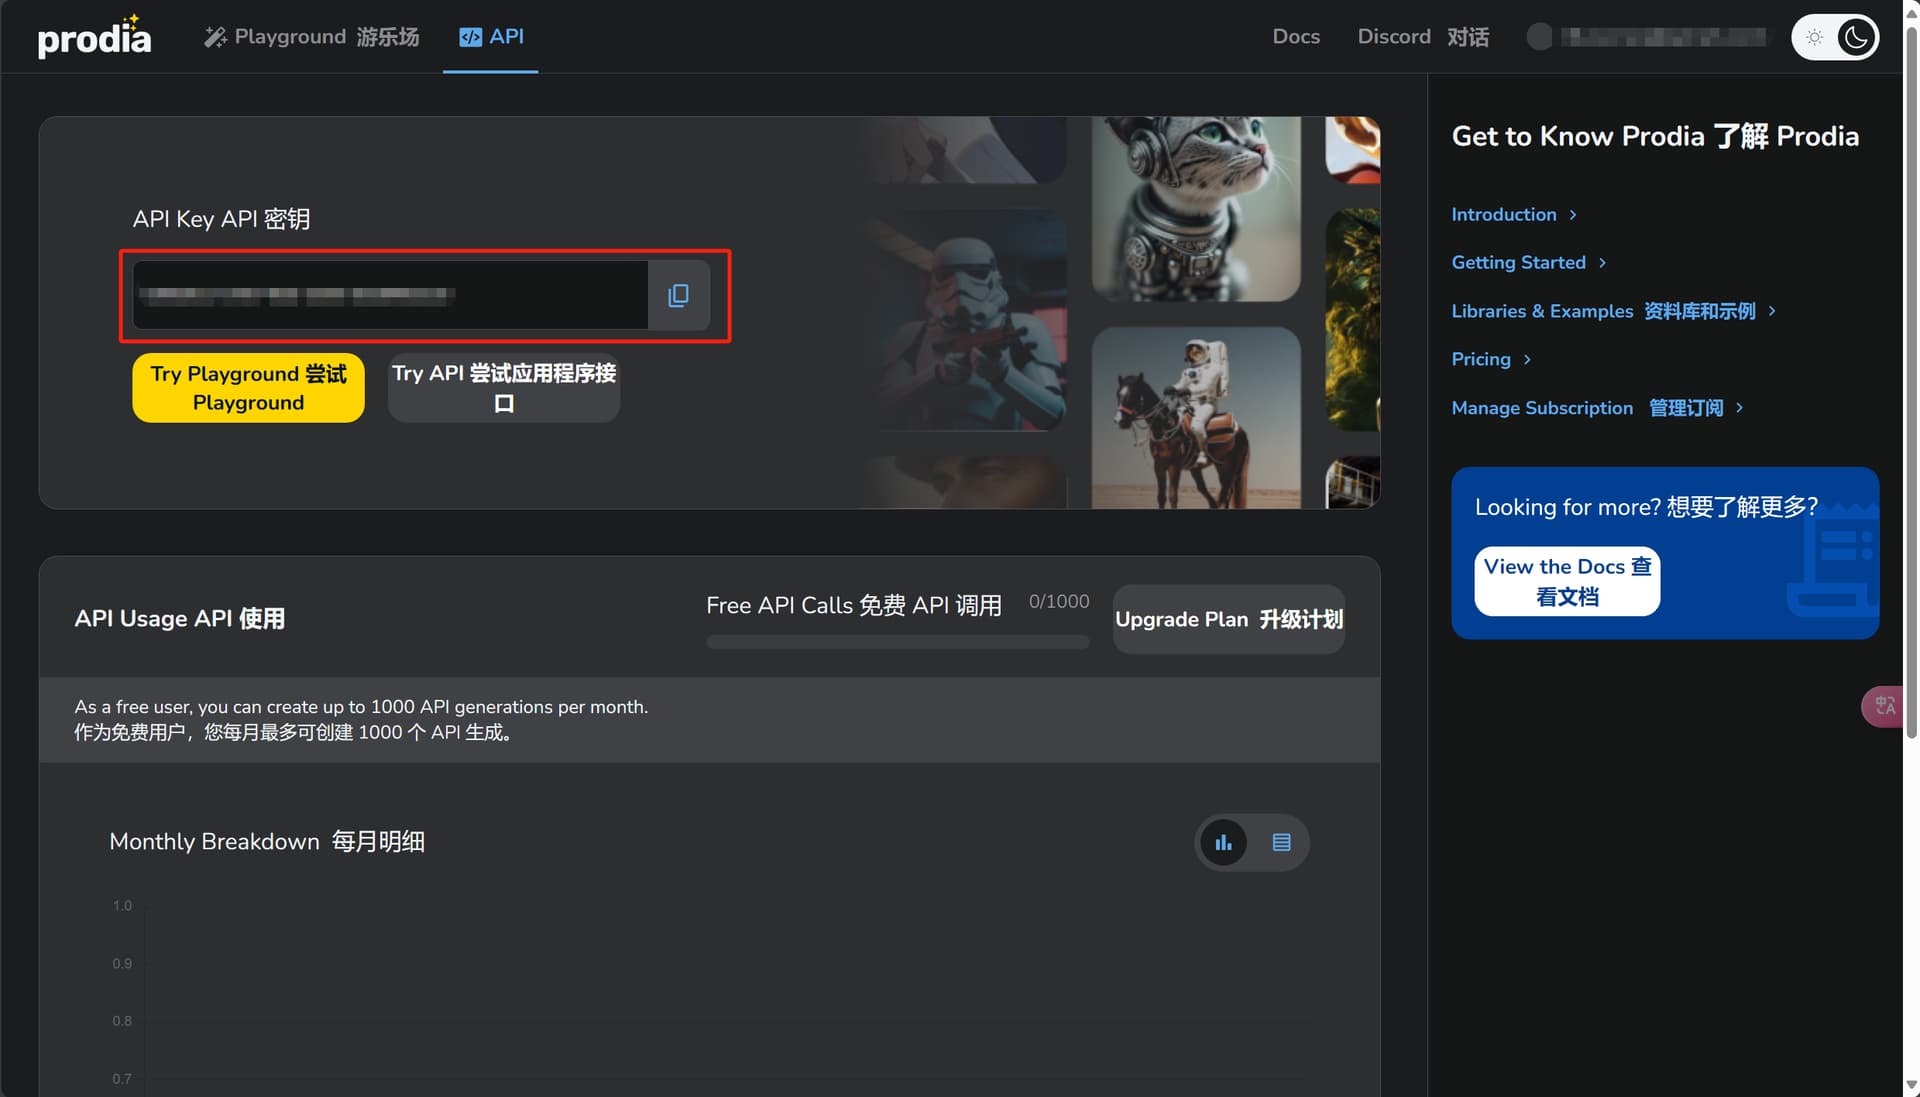Click chevron next to Pricing
The height and width of the screenshot is (1097, 1920).
pos(1527,360)
